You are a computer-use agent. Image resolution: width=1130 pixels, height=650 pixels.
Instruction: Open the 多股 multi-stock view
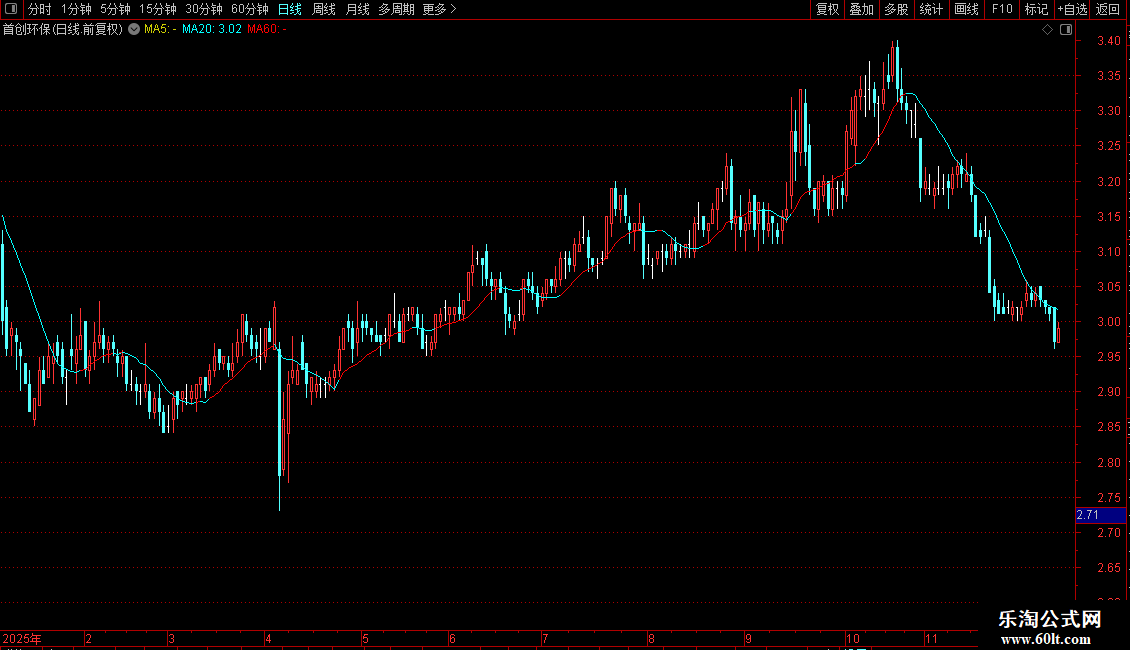[896, 9]
